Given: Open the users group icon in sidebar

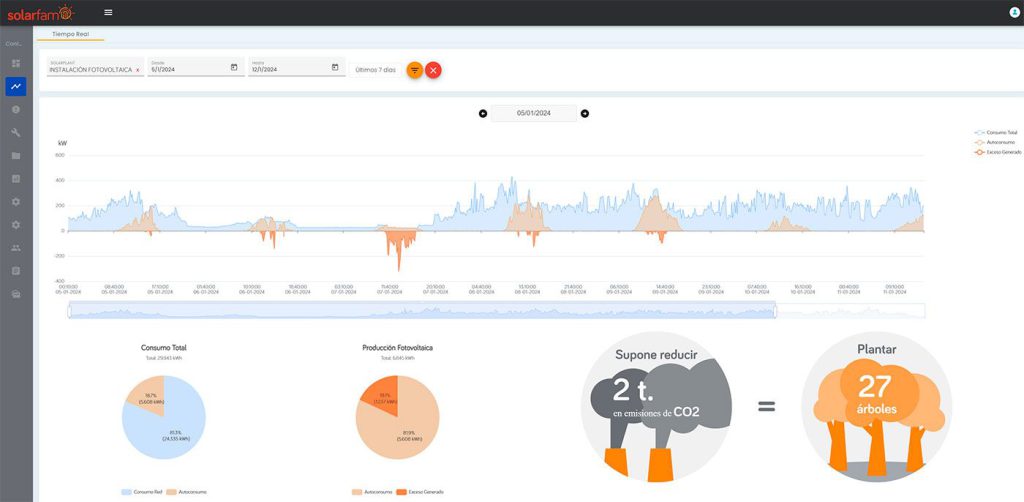Looking at the screenshot, I should (x=16, y=247).
